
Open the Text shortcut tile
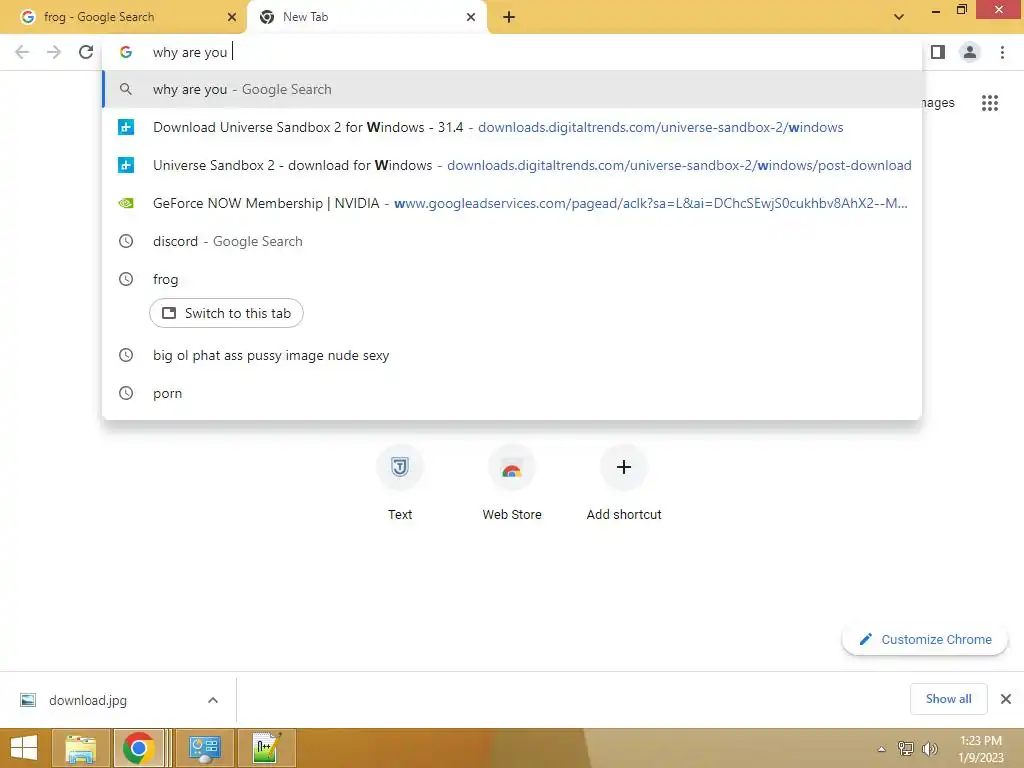click(400, 484)
